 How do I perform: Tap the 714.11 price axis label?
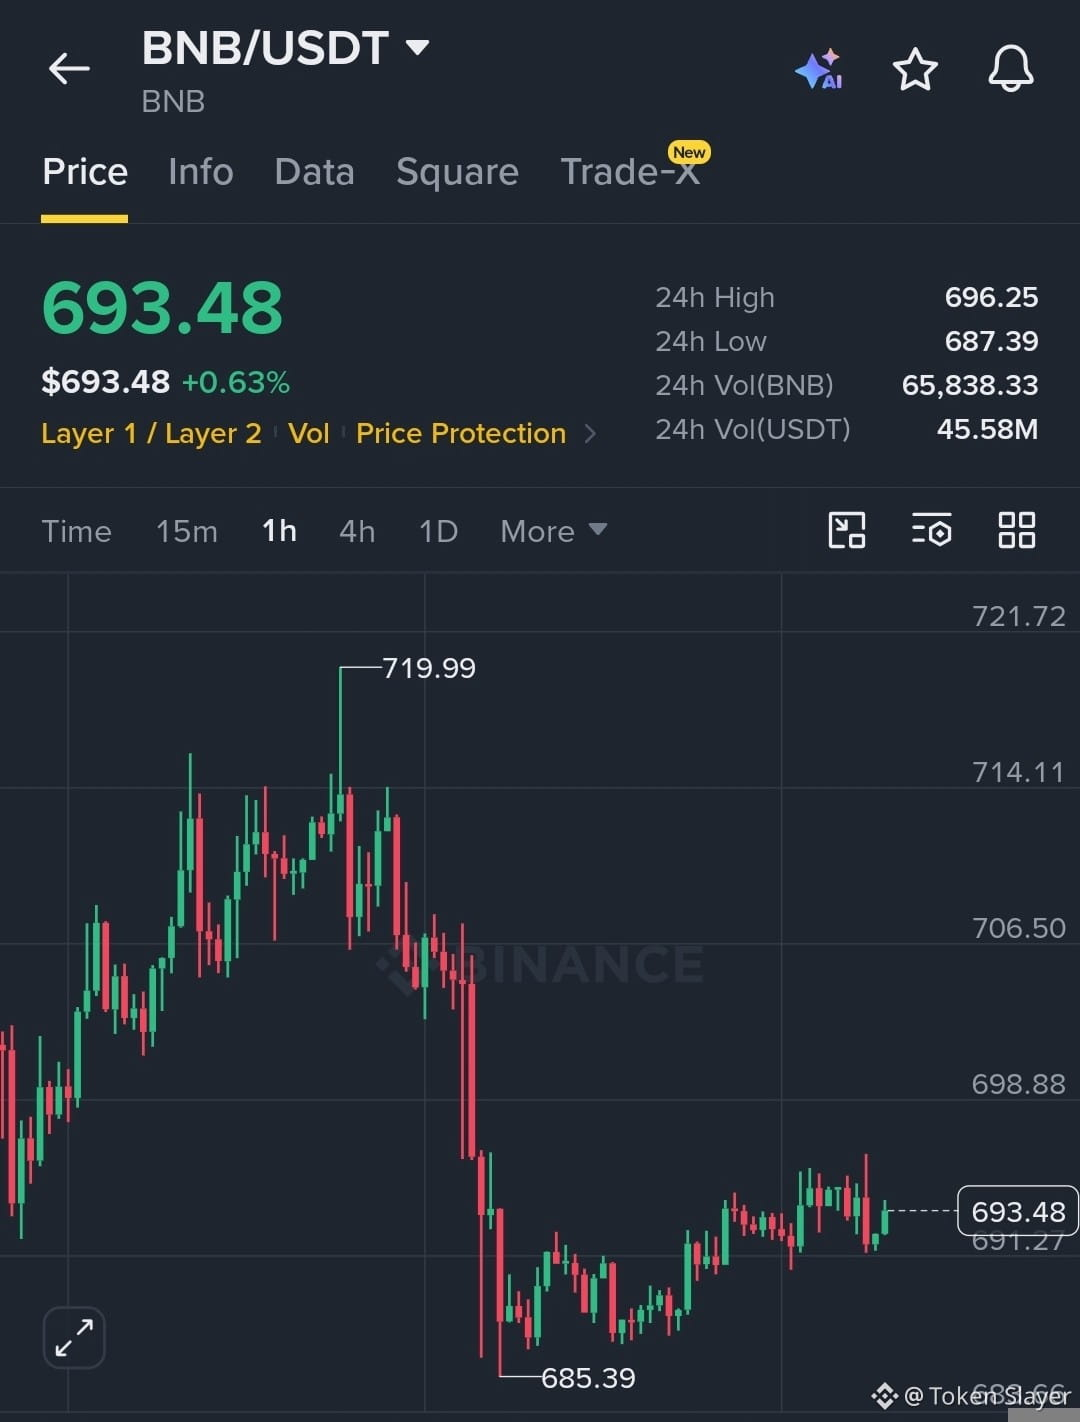1018,772
